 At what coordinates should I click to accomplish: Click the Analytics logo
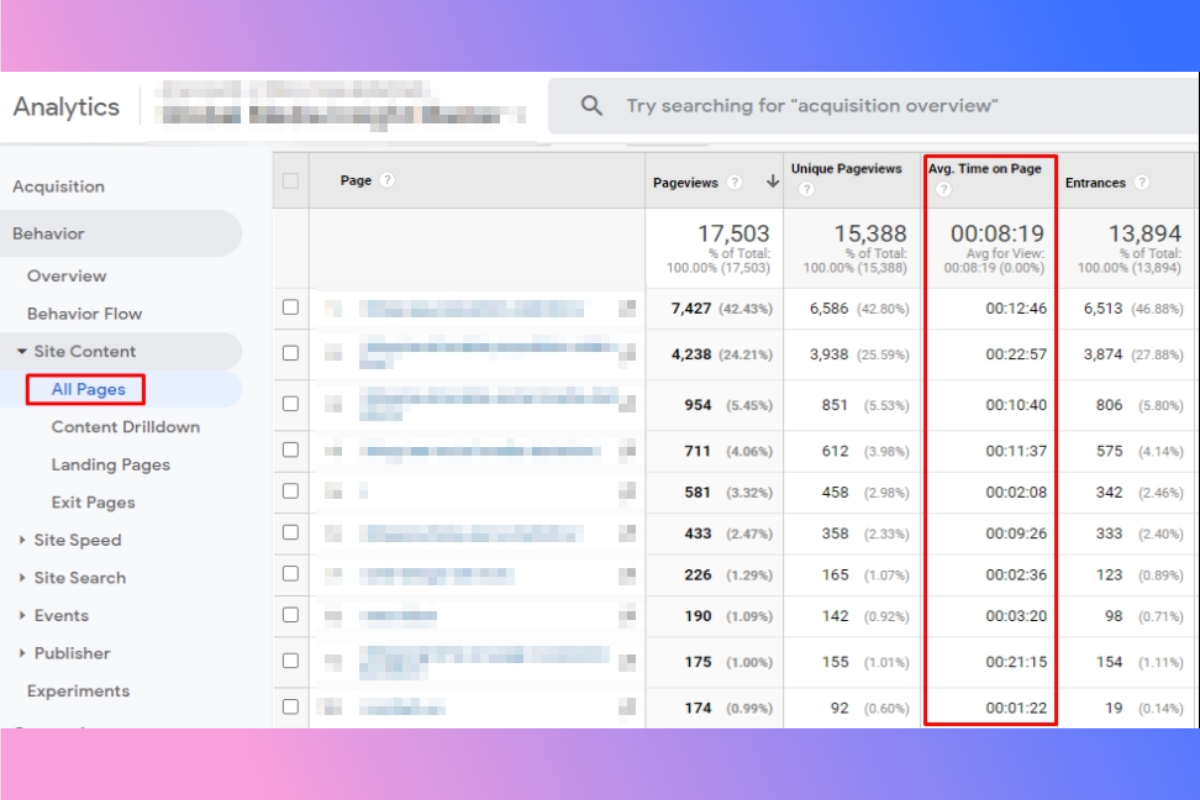(66, 106)
